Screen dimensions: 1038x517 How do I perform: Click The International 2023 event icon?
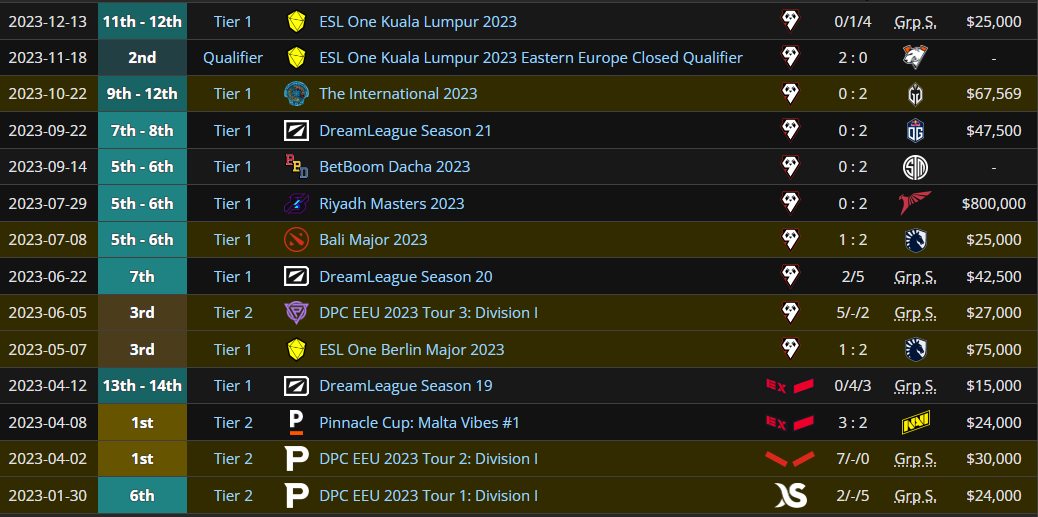click(296, 94)
